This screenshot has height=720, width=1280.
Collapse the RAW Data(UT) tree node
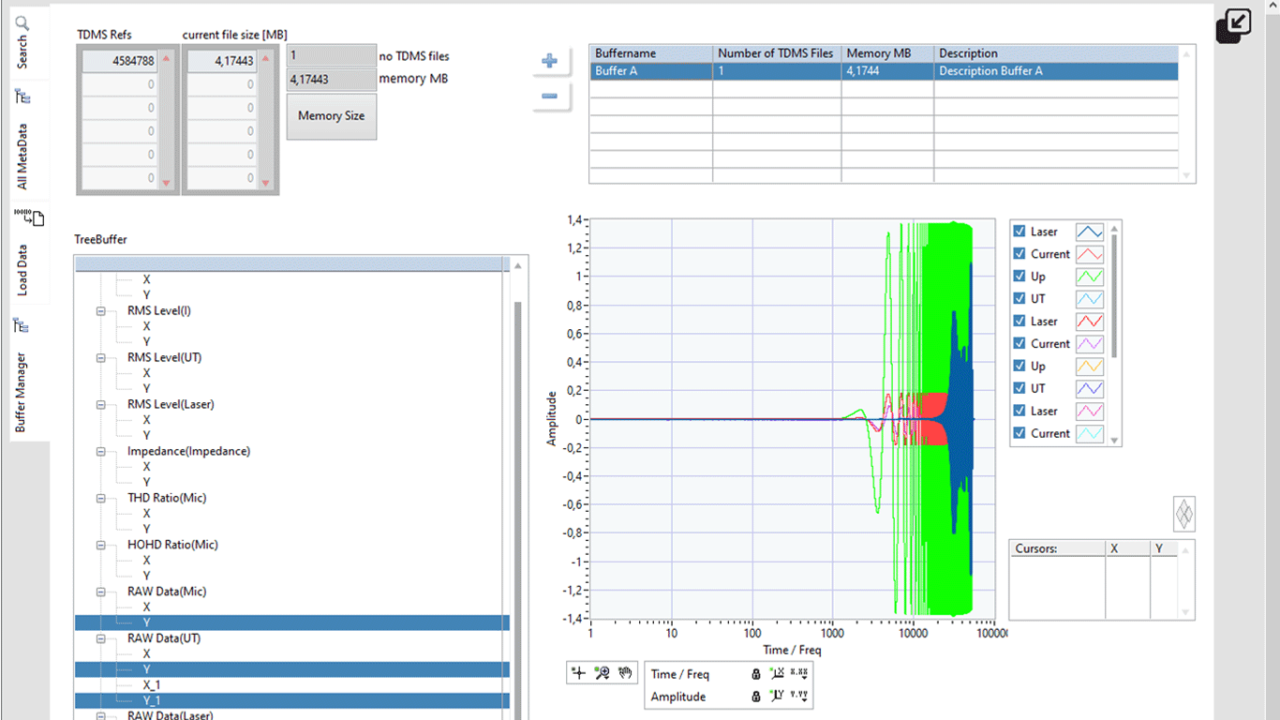(x=101, y=639)
